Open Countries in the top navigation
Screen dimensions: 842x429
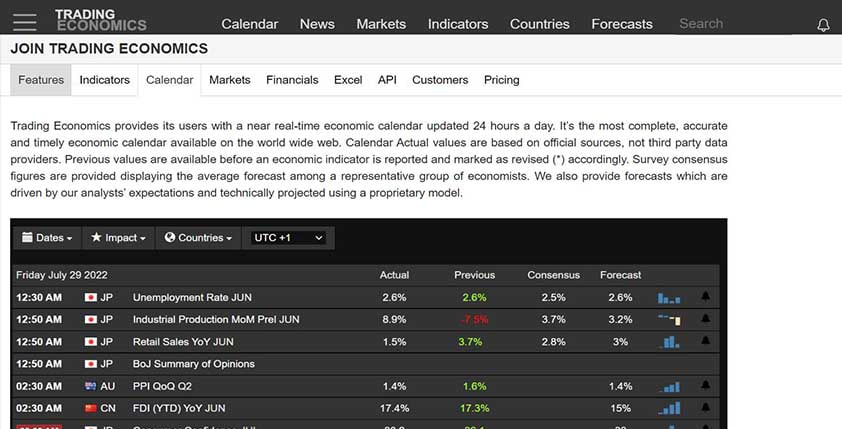pyautogui.click(x=540, y=24)
